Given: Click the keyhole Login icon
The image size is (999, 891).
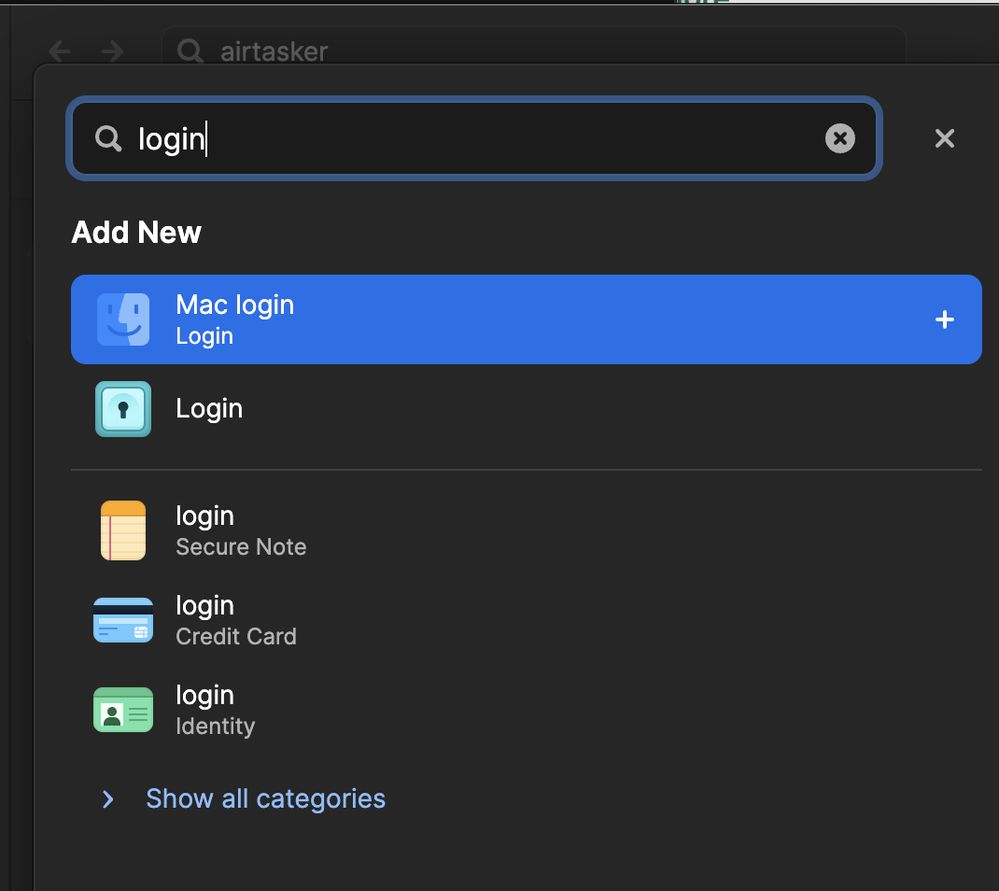Looking at the screenshot, I should [x=123, y=409].
